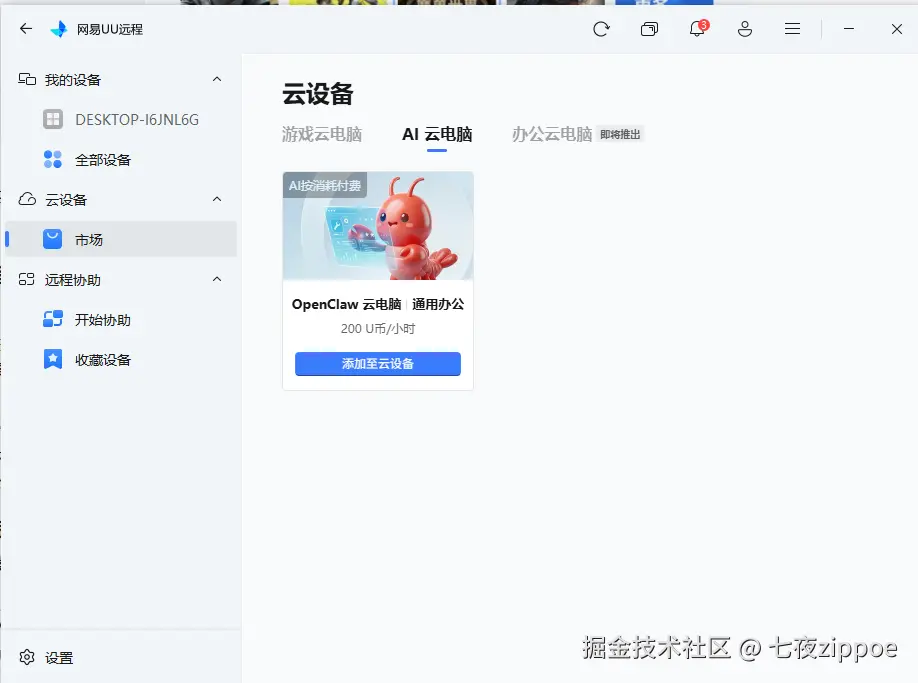Viewport: 918px width, 683px height.
Task: Click the 我的设备 section label
Action: 73,80
